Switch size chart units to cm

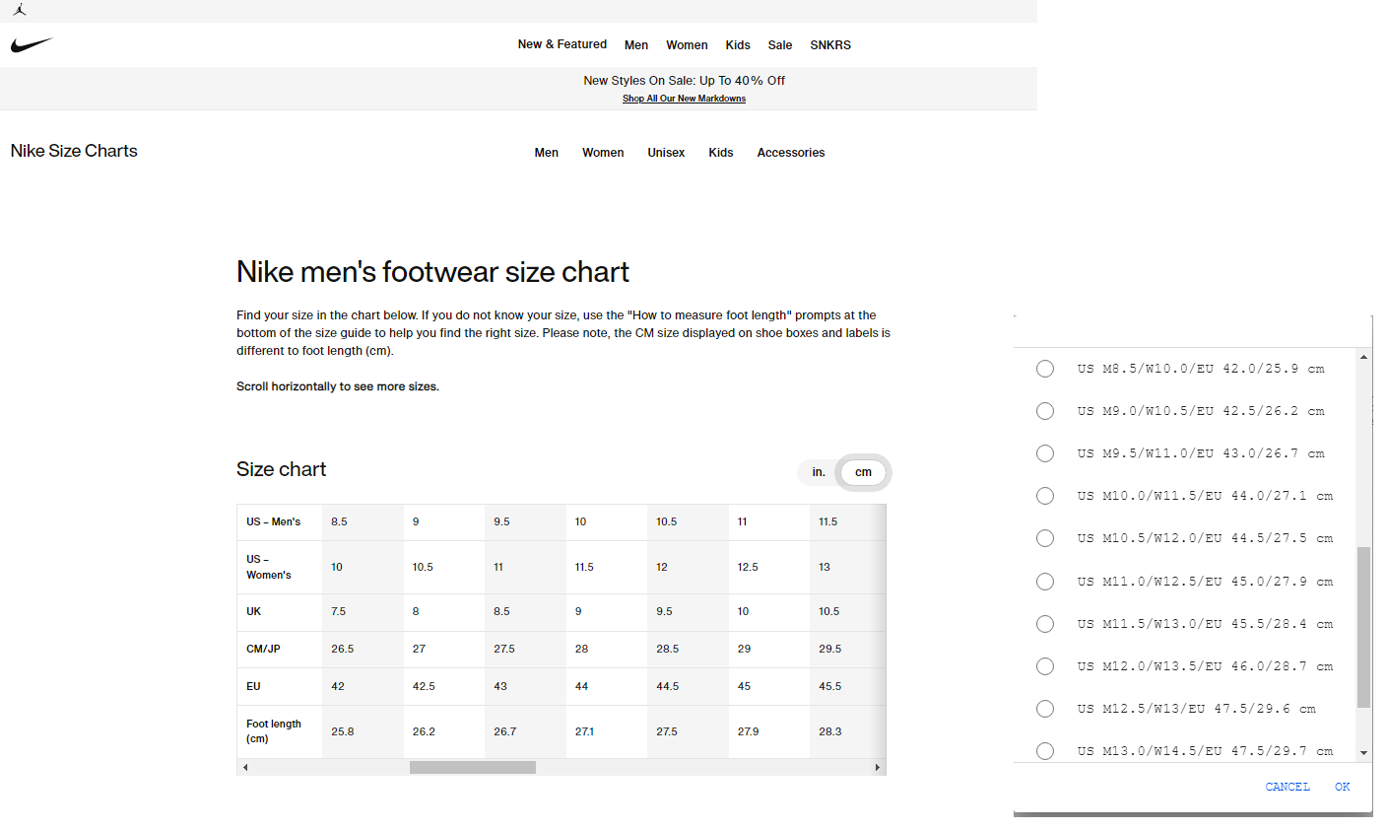pos(863,472)
